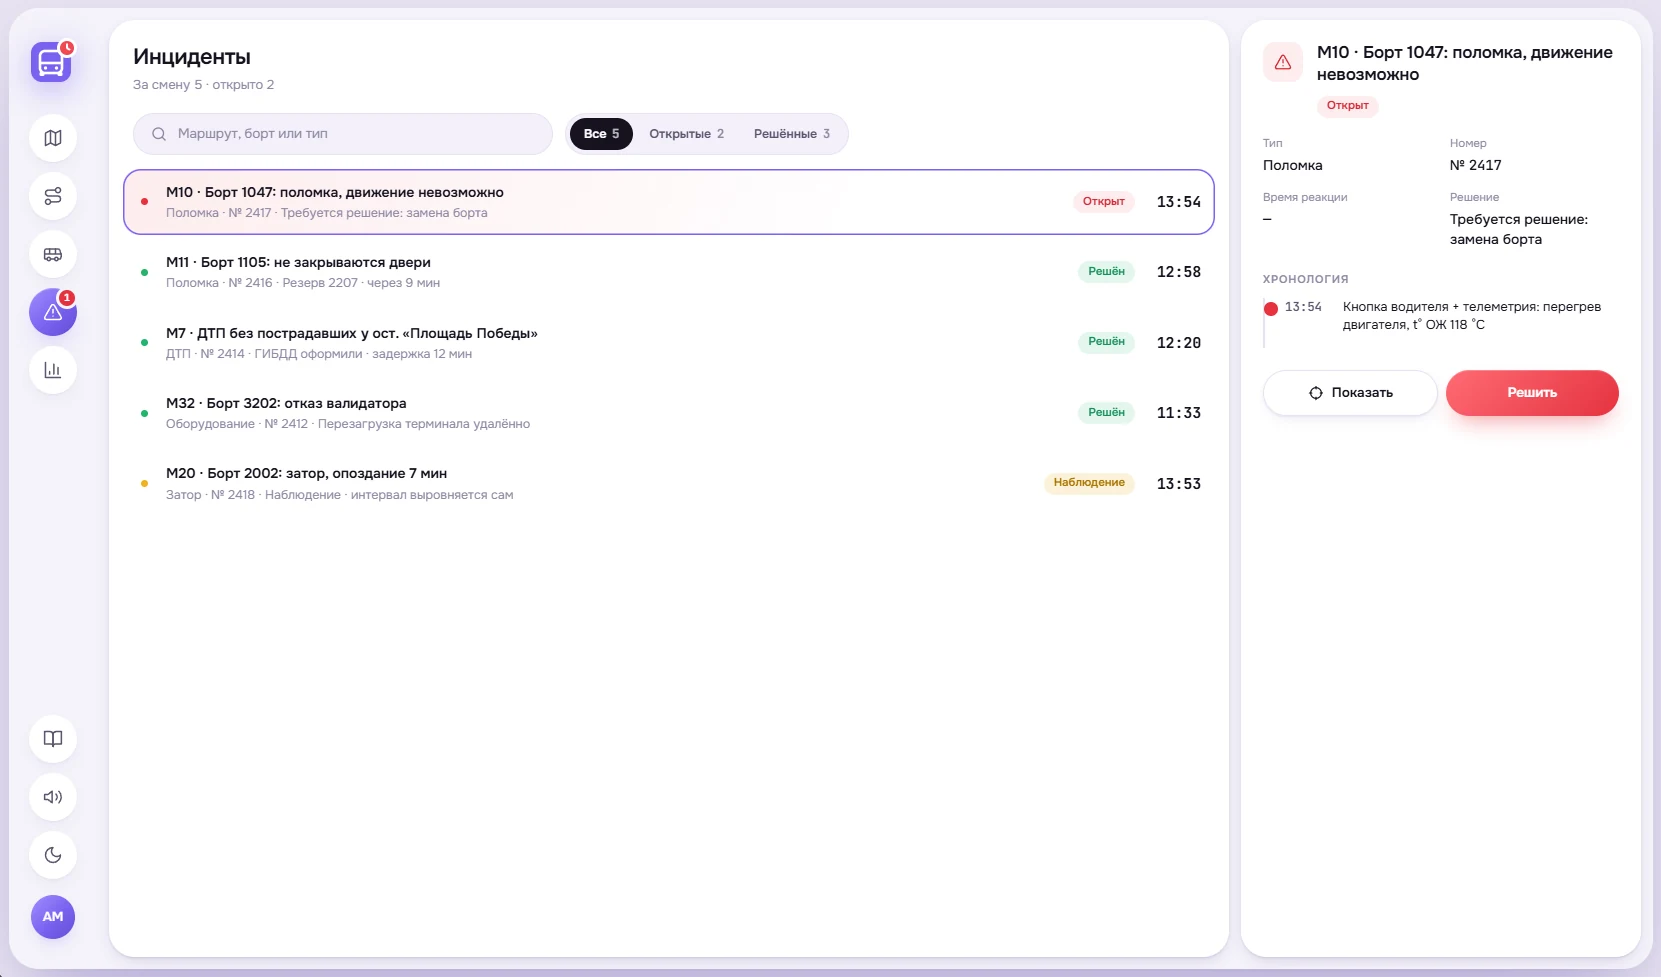The width and height of the screenshot is (1661, 977).
Task: Click the time 11:33 in list
Action: pos(1179,413)
